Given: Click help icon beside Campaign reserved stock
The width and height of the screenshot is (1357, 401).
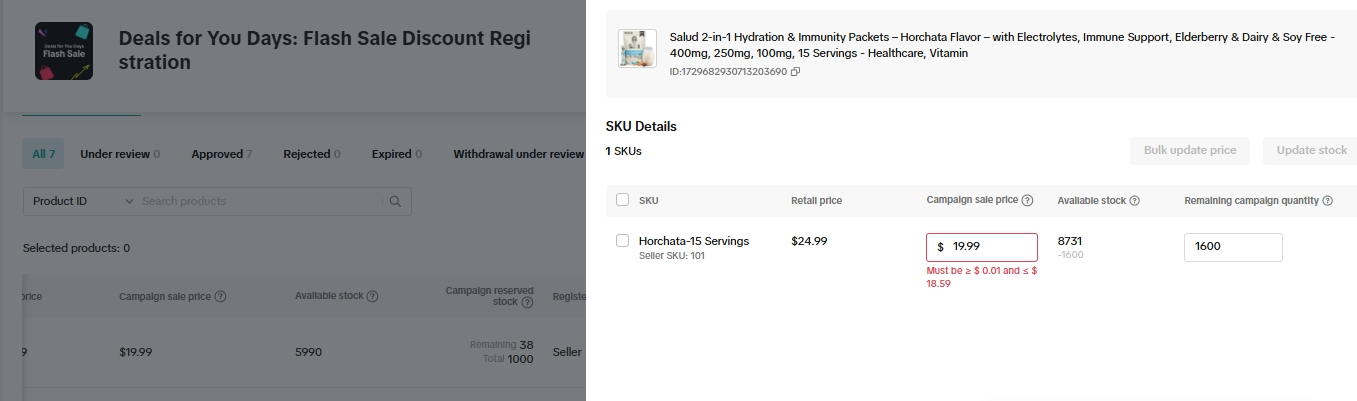Looking at the screenshot, I should click(x=525, y=301).
